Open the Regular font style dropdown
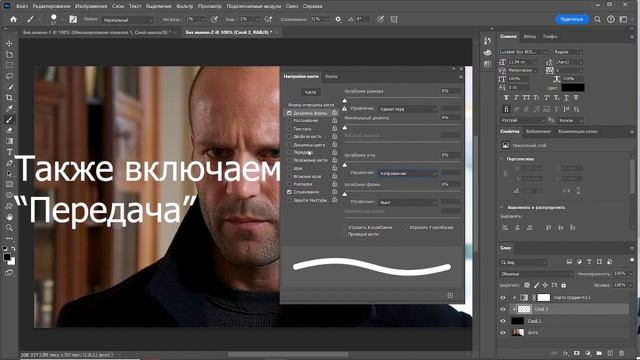Screen dimensions: 640x360 568,52
